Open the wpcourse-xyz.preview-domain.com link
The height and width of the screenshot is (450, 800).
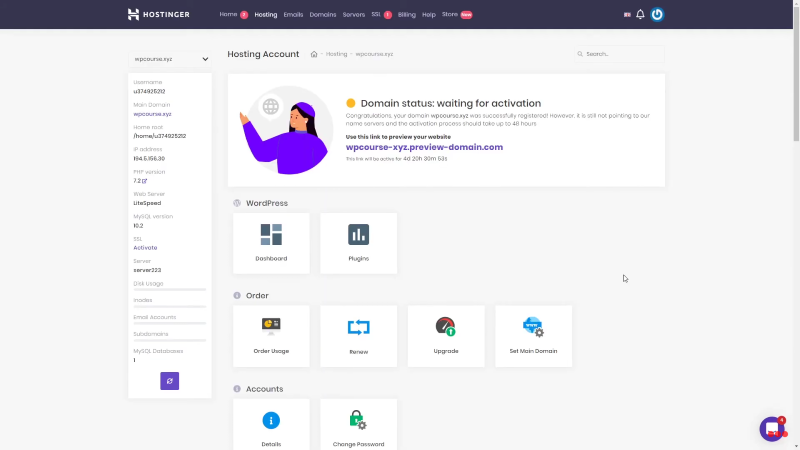point(424,147)
